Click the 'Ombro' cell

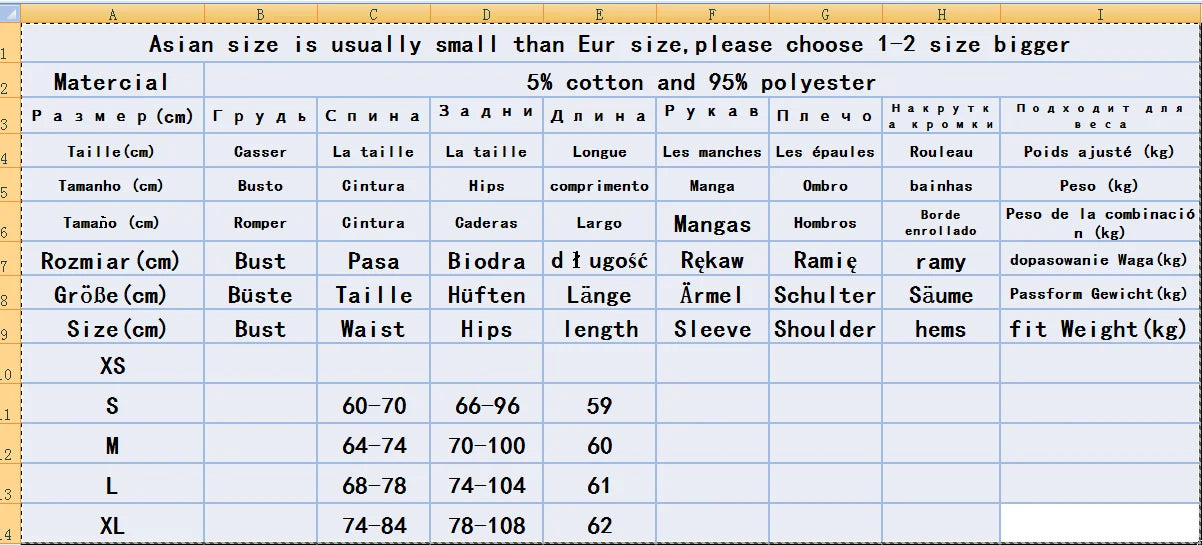coord(826,185)
